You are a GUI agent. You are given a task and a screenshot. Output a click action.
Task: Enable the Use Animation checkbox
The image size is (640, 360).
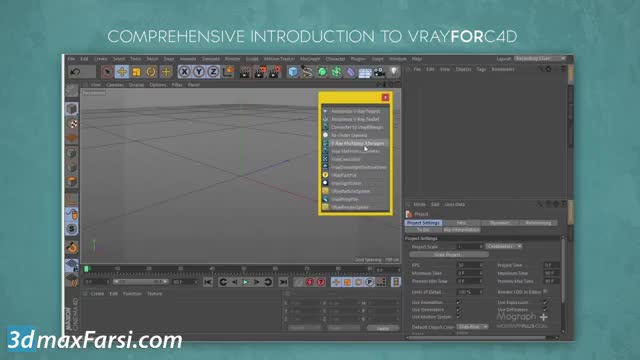[458, 302]
